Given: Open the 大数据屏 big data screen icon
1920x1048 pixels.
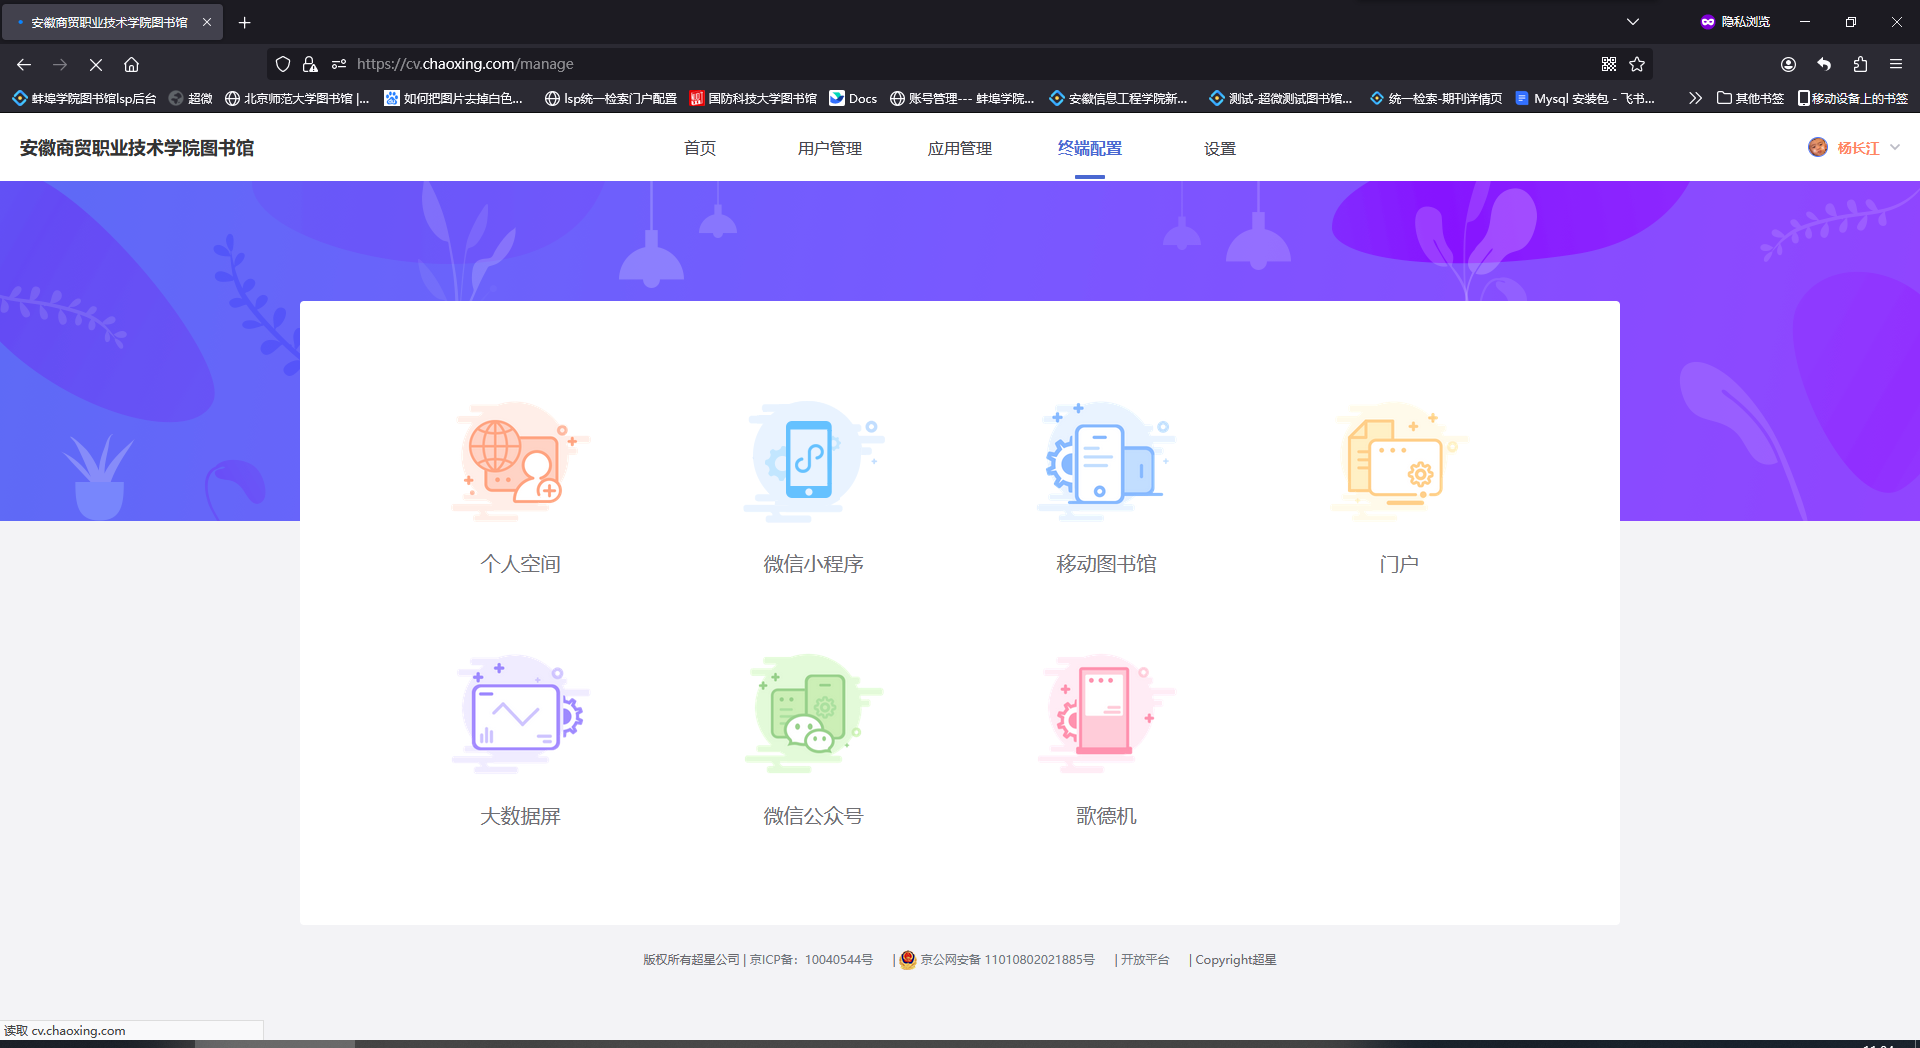Looking at the screenshot, I should 520,714.
